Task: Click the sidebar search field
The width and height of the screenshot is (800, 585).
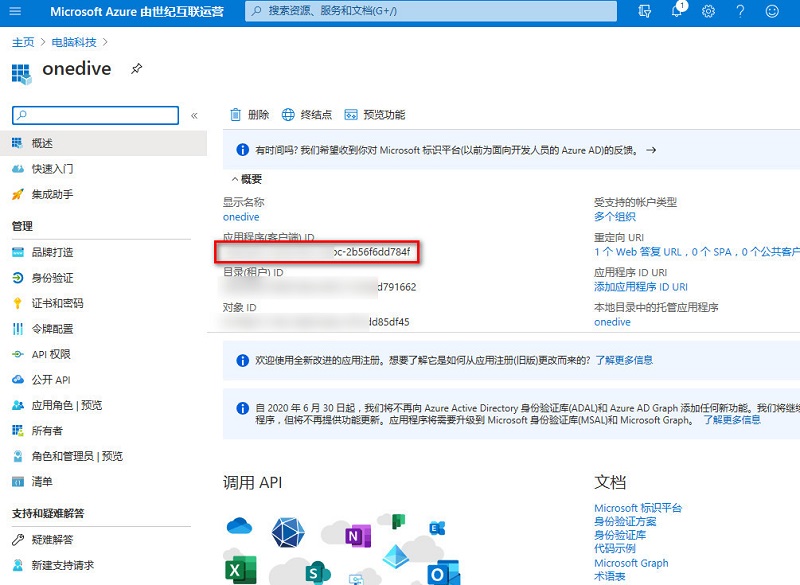Action: click(x=95, y=115)
